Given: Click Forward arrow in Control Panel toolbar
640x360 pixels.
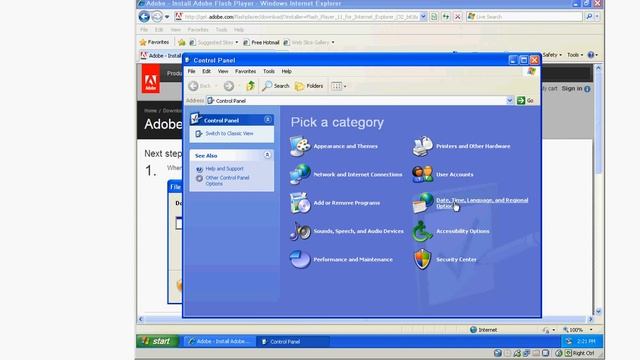Looking at the screenshot, I should coord(229,86).
